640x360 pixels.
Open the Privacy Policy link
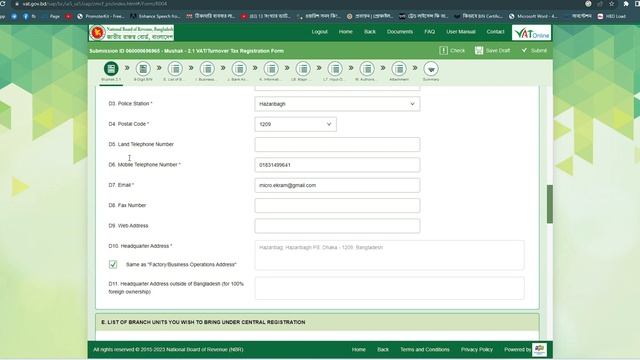[477, 349]
